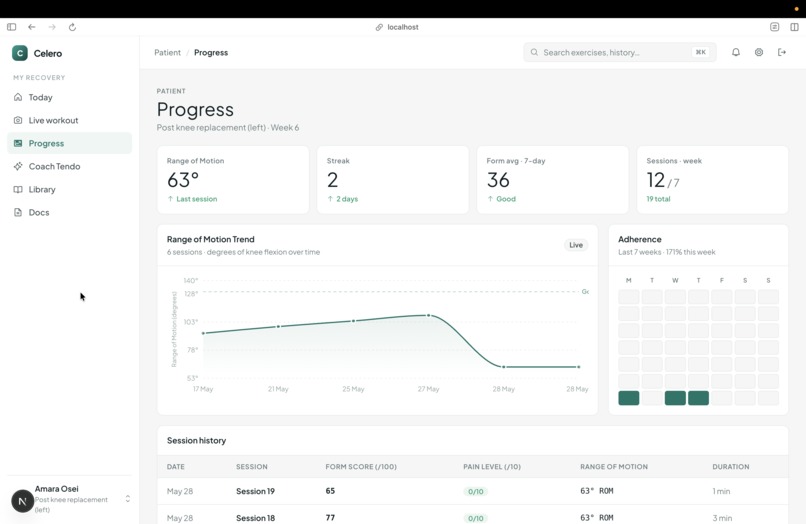Viewport: 806px width, 524px height.
Task: Click the Library book icon
Action: [18, 189]
